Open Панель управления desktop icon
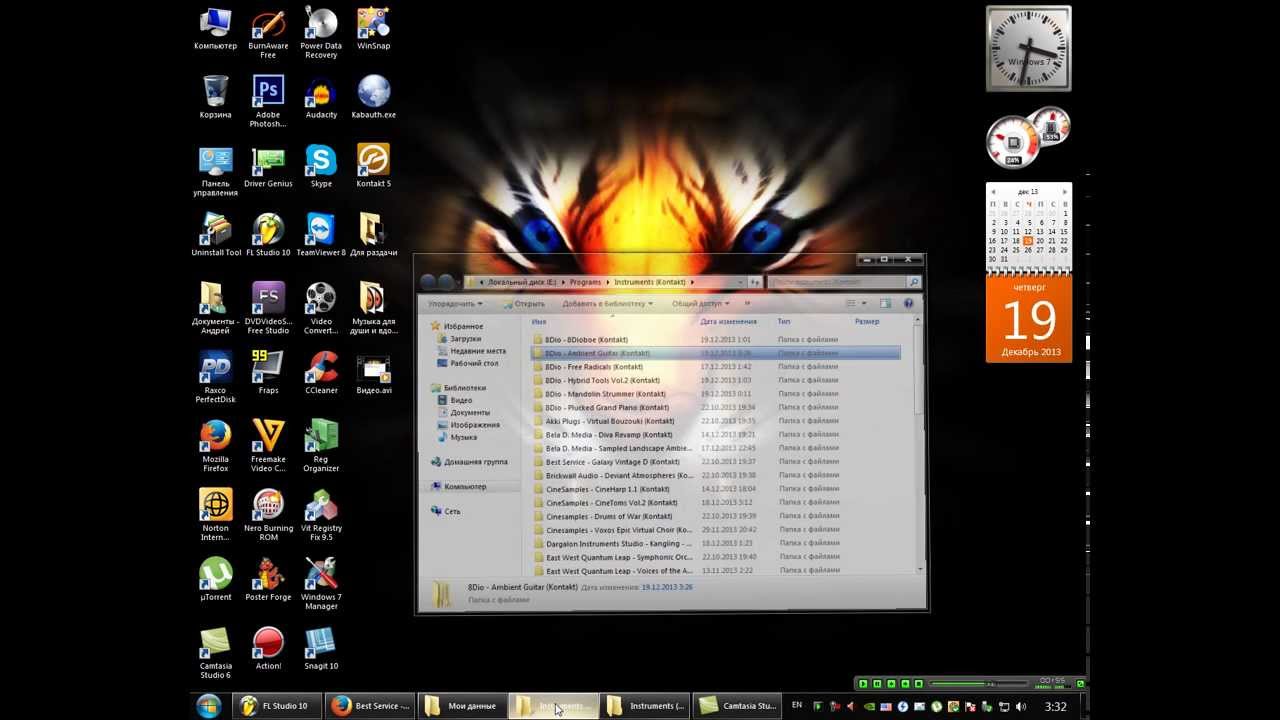This screenshot has height=720, width=1280. click(215, 171)
